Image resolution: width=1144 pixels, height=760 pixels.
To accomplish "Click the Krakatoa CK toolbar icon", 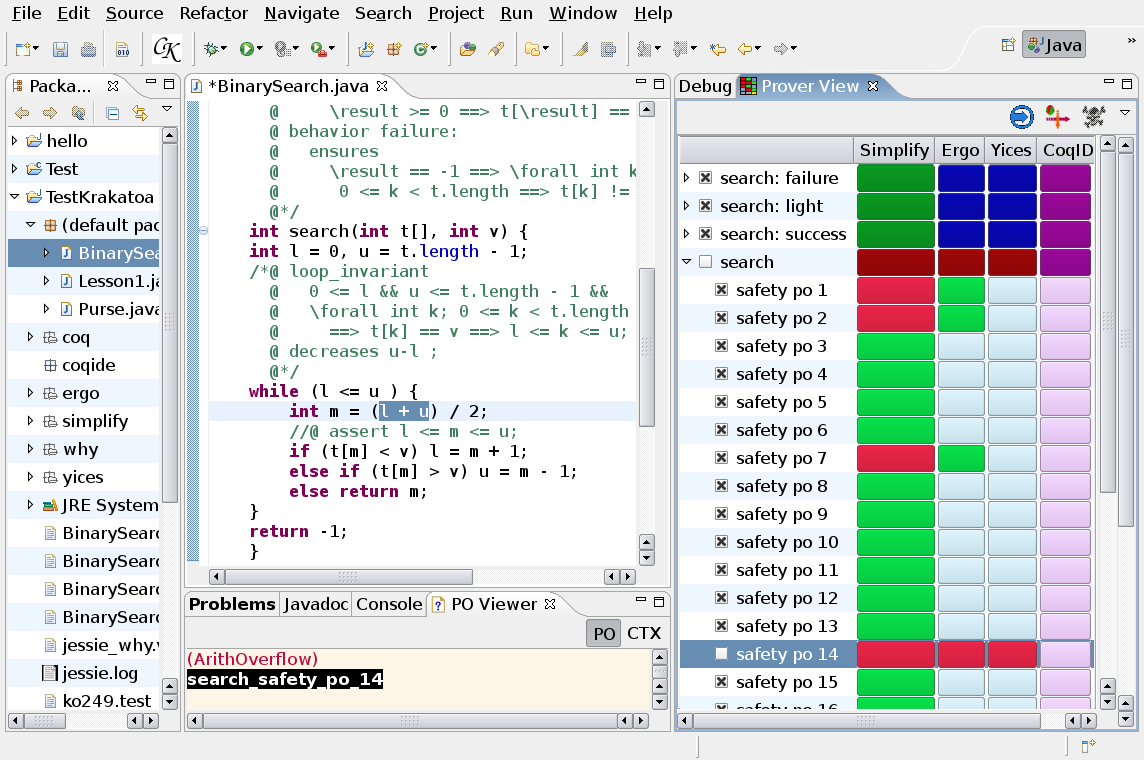I will click(x=166, y=49).
